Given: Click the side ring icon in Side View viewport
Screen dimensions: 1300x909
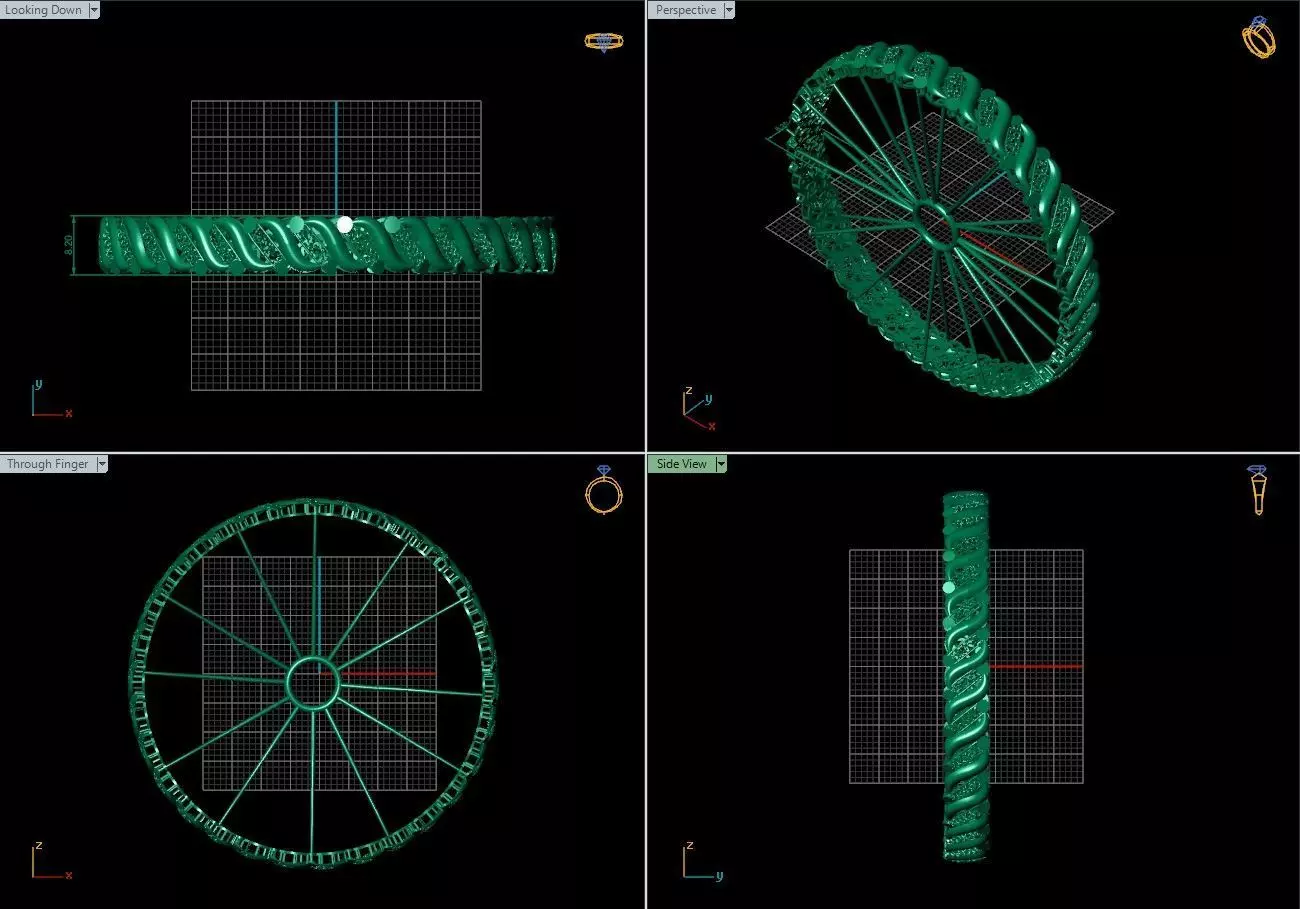Looking at the screenshot, I should click(x=1258, y=490).
